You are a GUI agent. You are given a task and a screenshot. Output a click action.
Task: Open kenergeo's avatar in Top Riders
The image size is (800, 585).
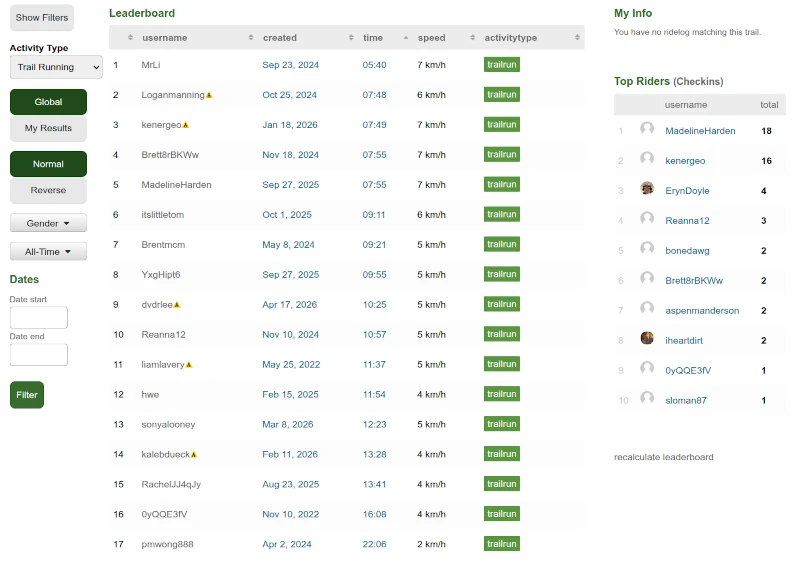point(647,158)
